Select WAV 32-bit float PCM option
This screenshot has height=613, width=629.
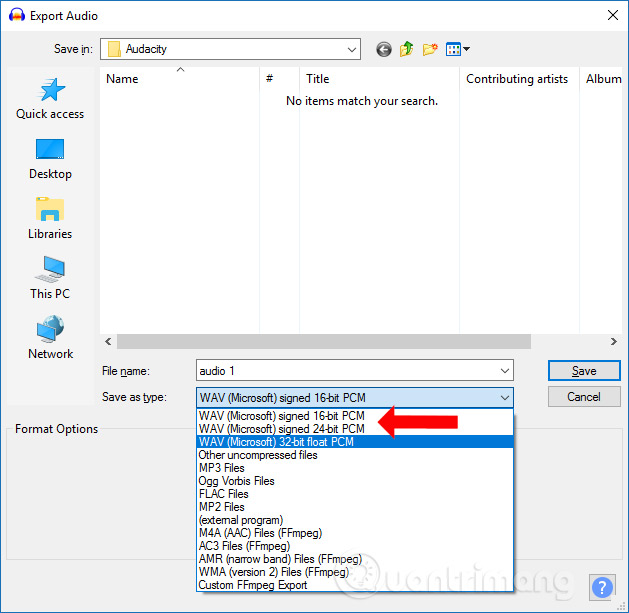click(355, 442)
